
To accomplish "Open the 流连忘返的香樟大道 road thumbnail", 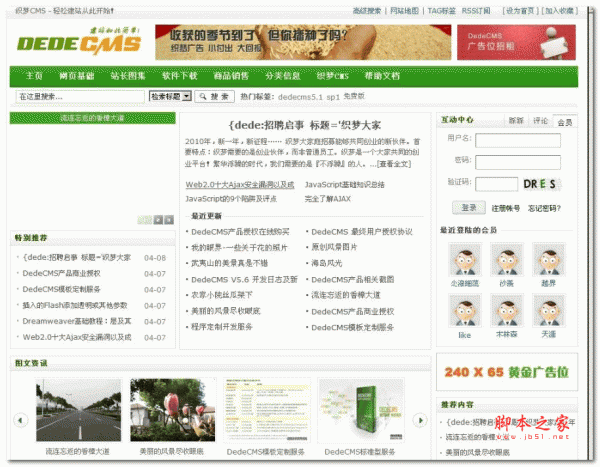I will (78, 410).
